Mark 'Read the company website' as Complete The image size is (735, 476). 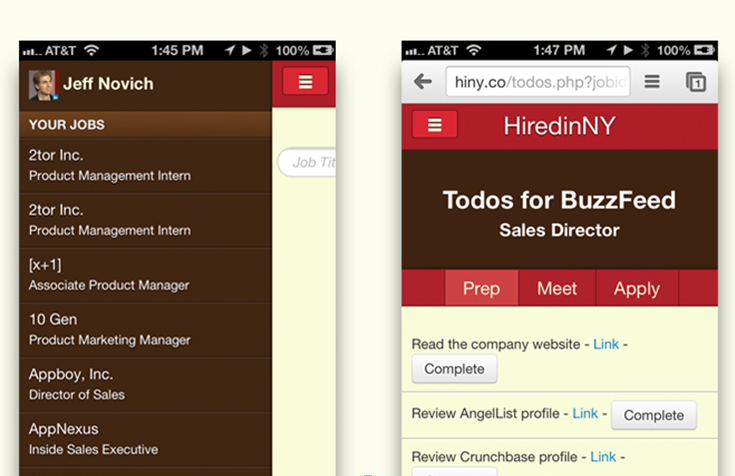click(454, 369)
